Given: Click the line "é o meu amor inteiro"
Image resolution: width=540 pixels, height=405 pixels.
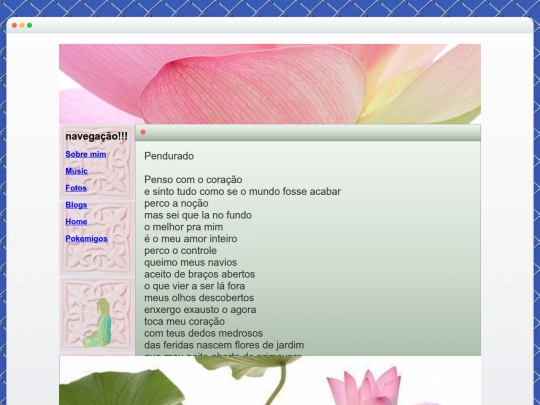Looking at the screenshot, I should tap(191, 239).
